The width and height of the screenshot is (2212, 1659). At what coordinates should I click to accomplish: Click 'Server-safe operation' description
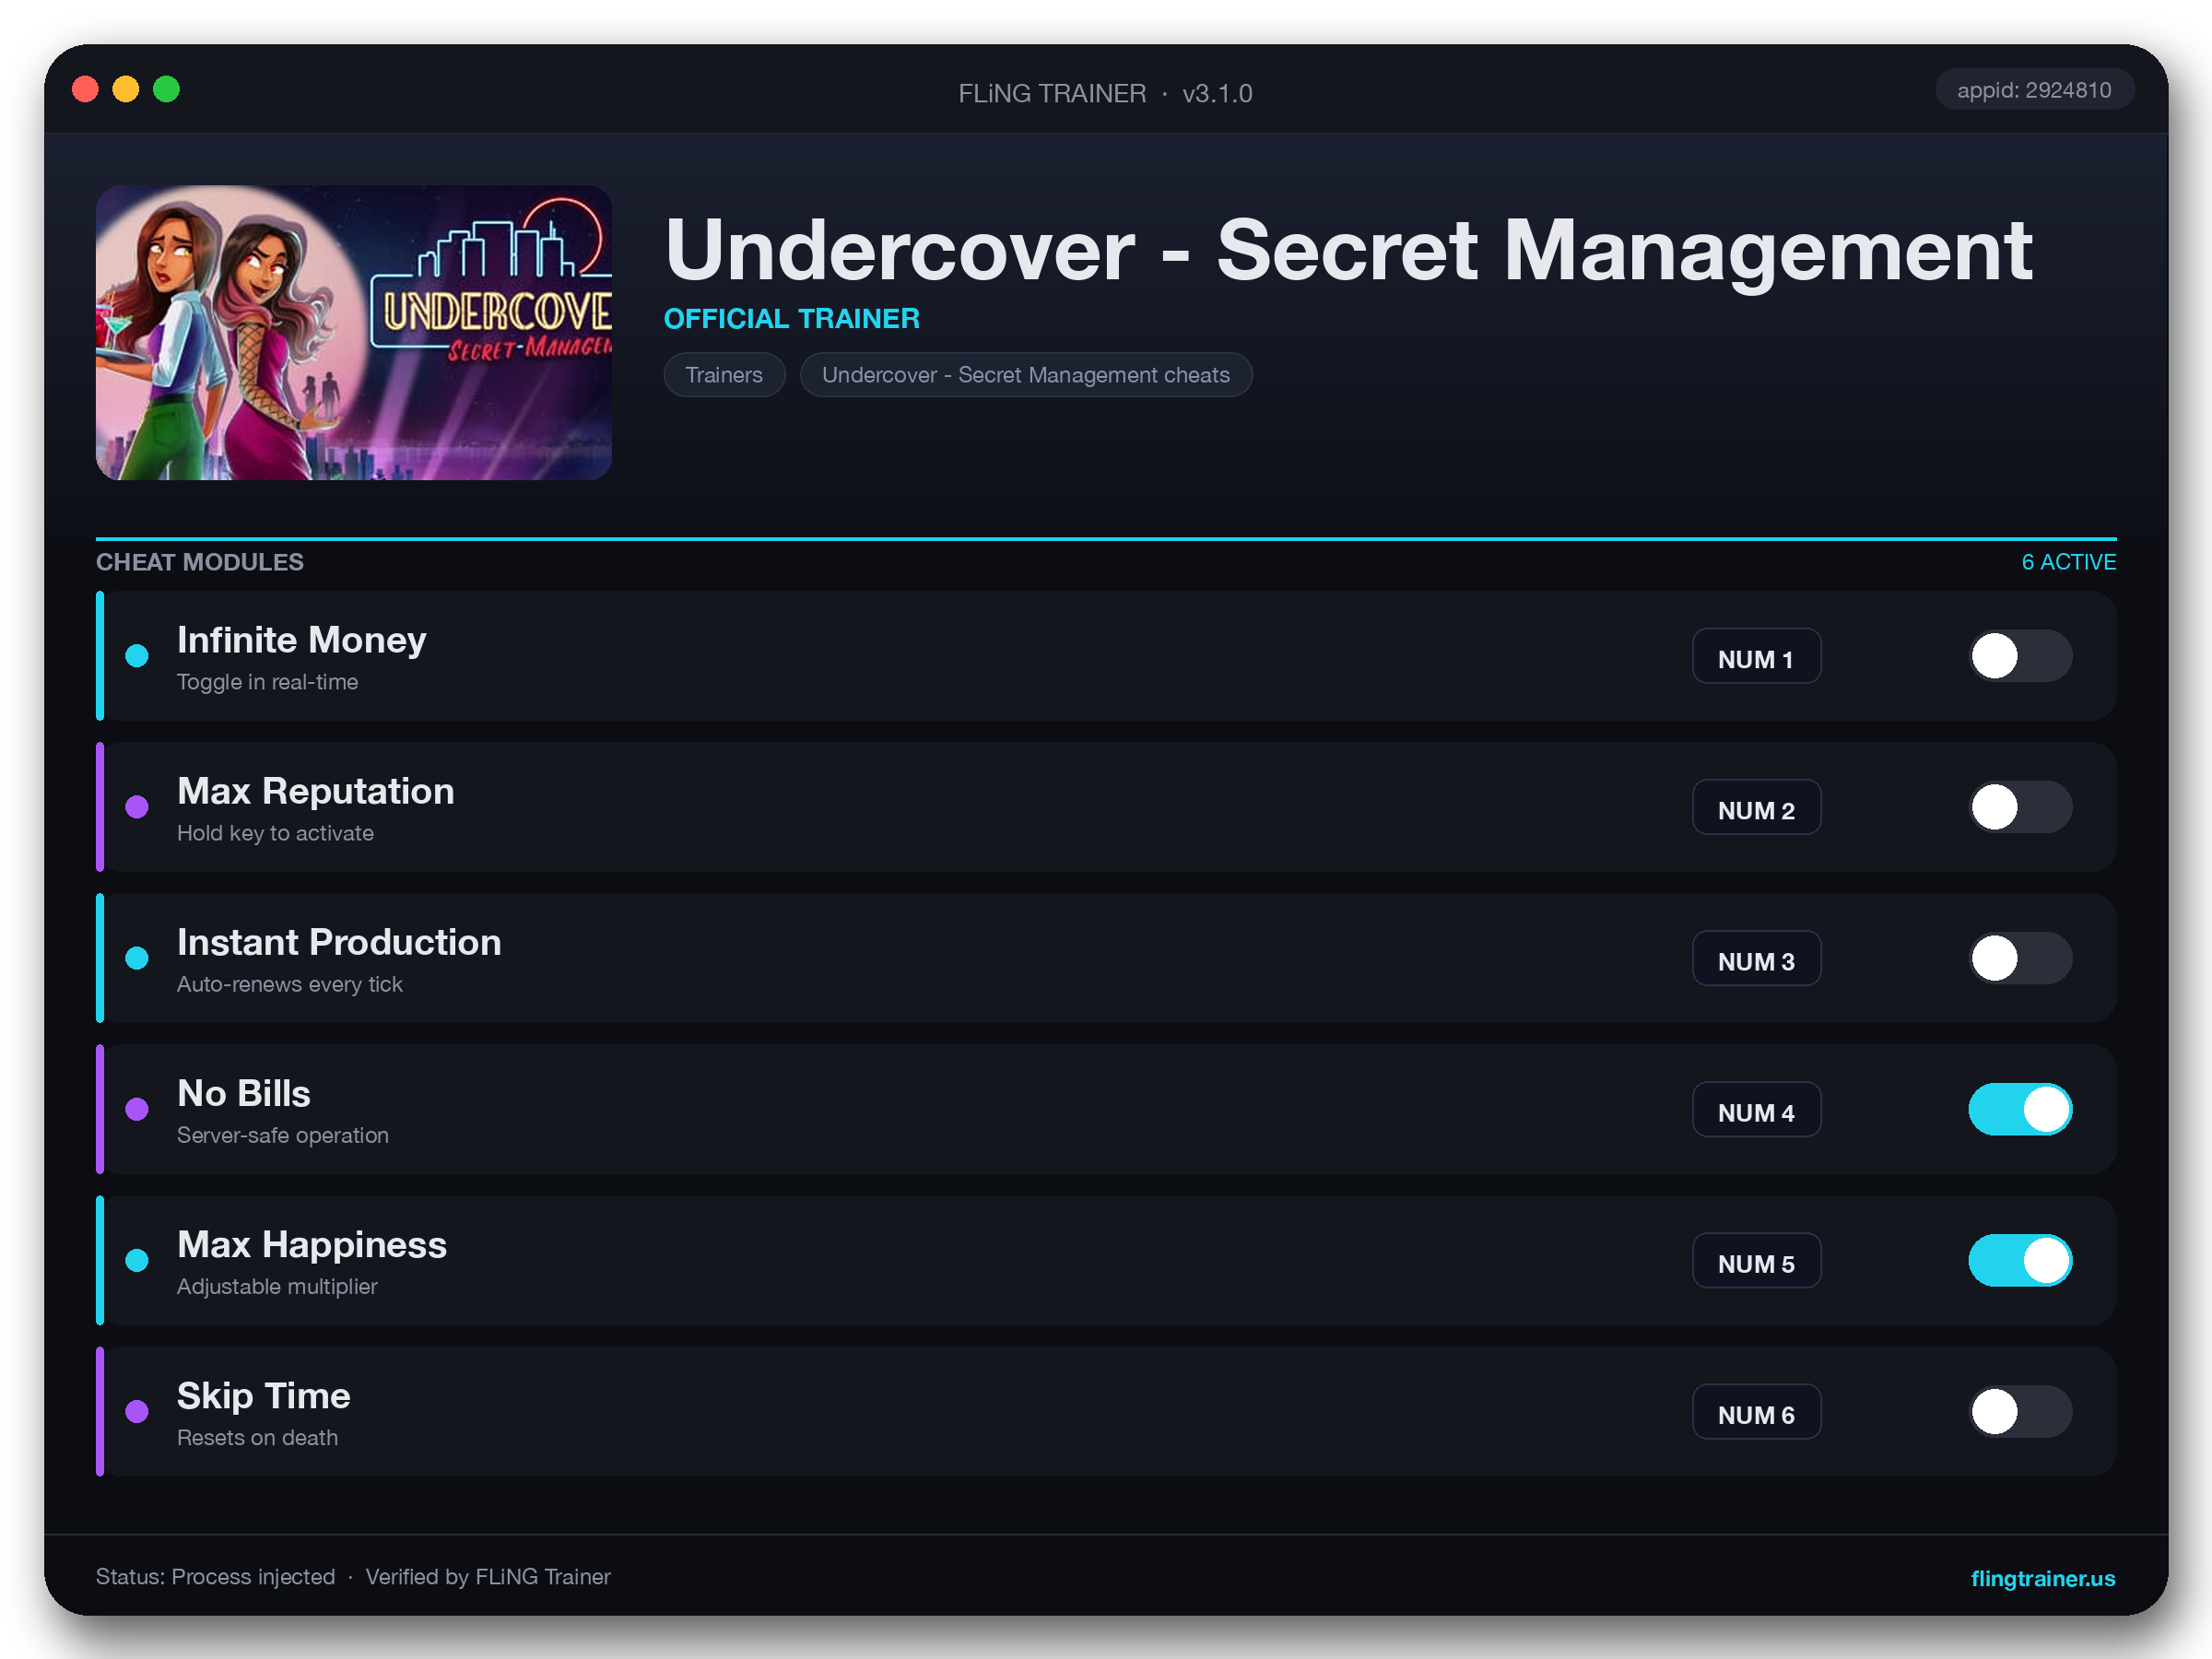[x=283, y=1135]
